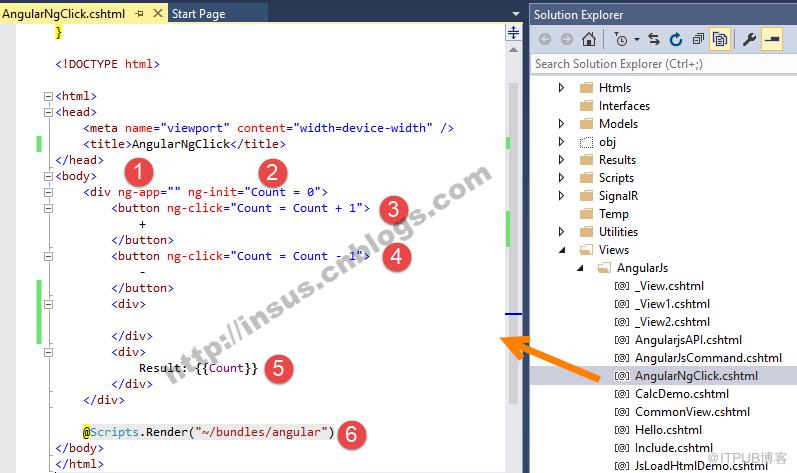
Task: Expand the Htmls folder
Action: click(561, 87)
